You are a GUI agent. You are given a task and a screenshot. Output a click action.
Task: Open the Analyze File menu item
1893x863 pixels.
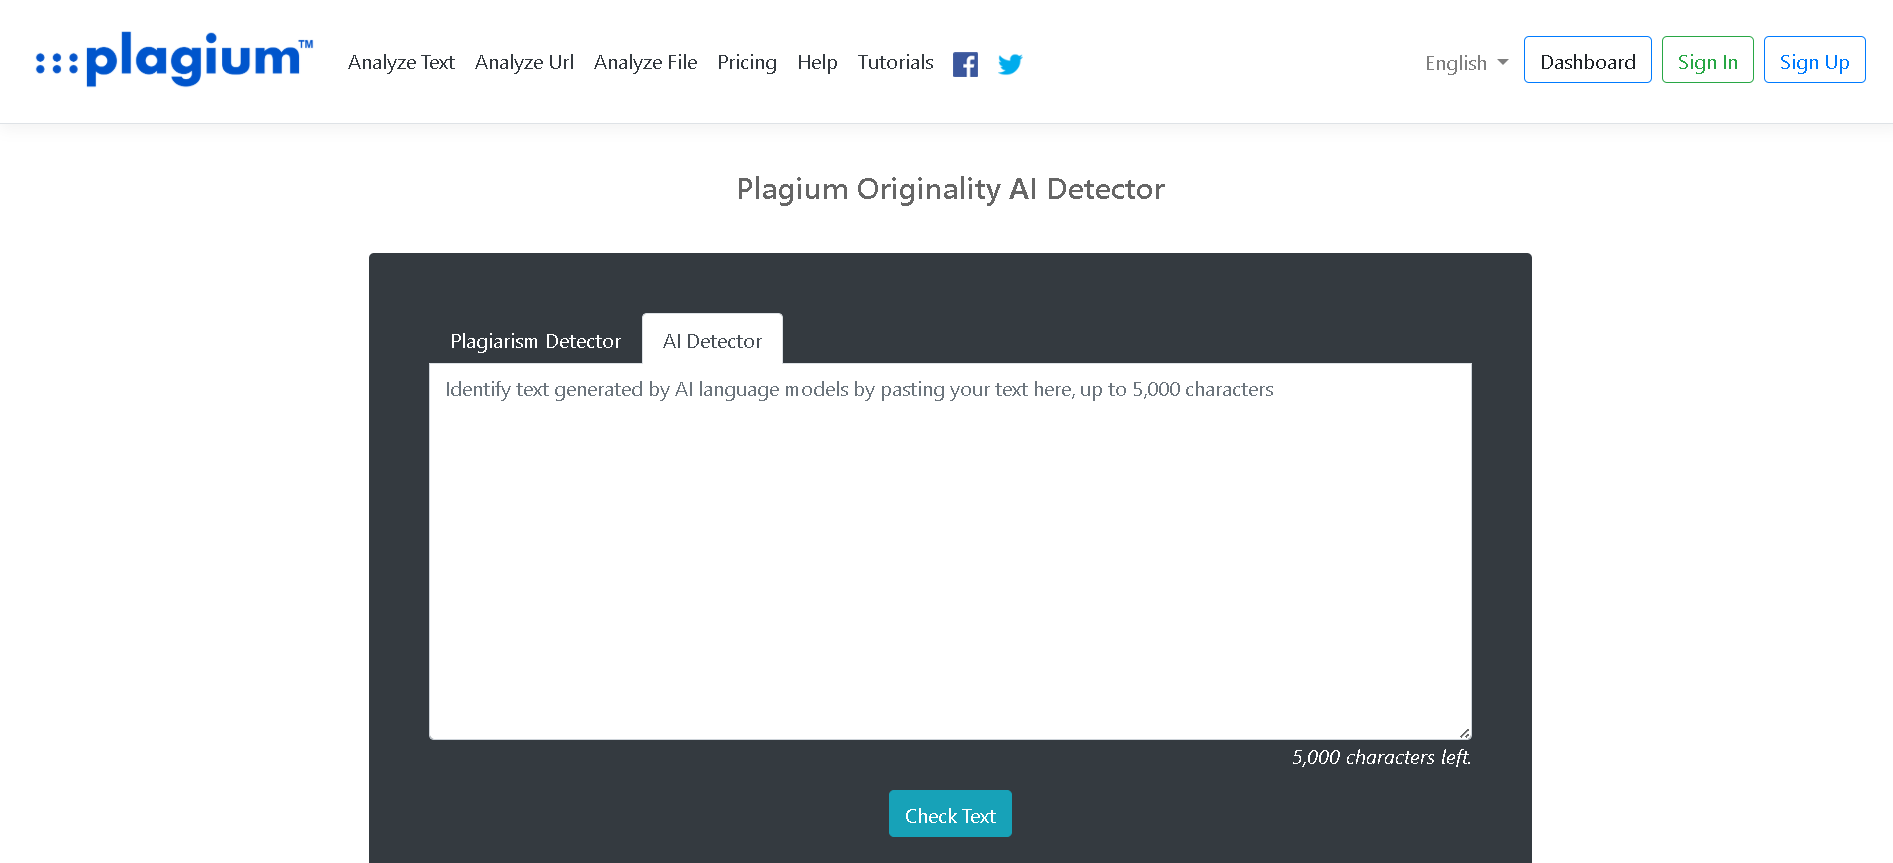click(645, 62)
